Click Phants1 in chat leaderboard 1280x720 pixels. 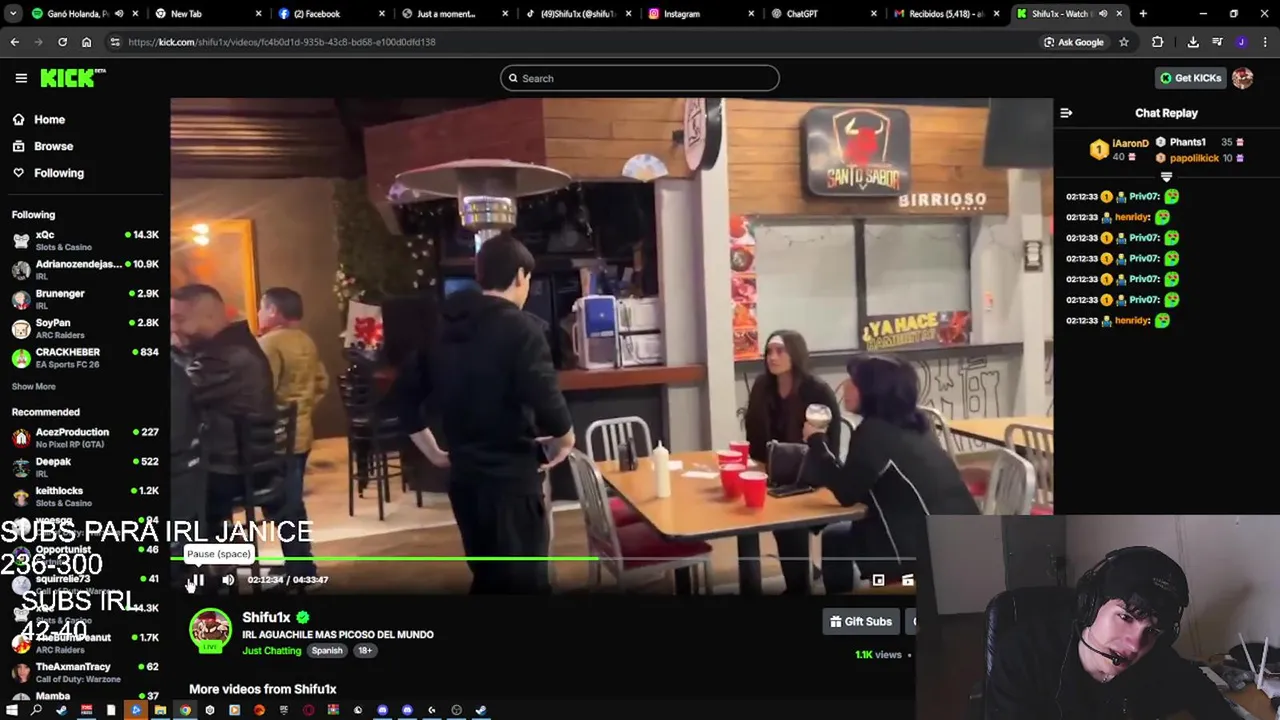[1188, 142]
